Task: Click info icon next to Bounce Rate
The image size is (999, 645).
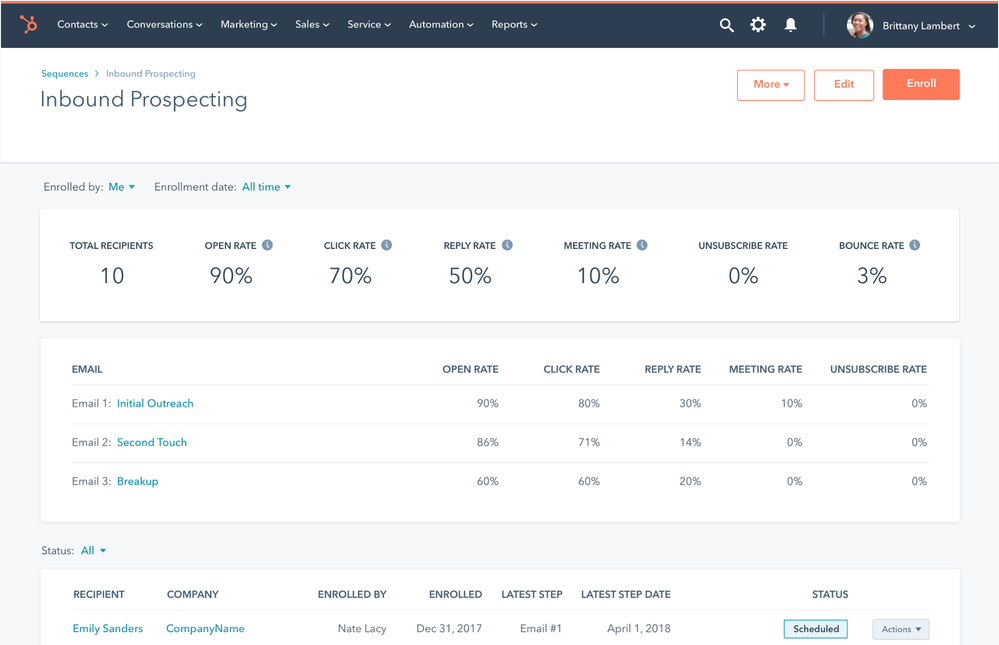Action: tap(915, 245)
